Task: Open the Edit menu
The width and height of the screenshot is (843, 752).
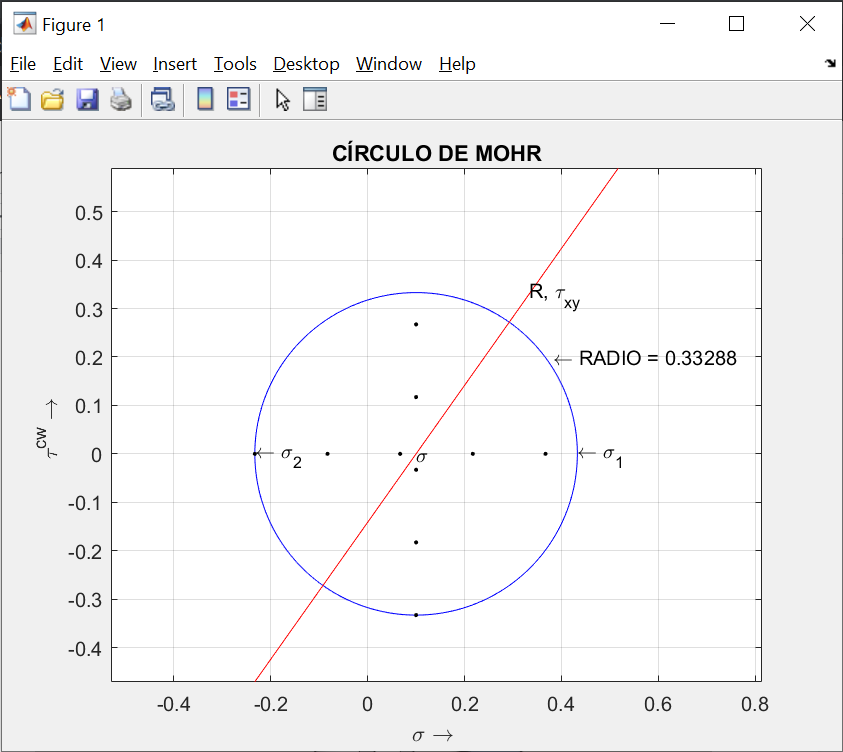Action: (68, 64)
